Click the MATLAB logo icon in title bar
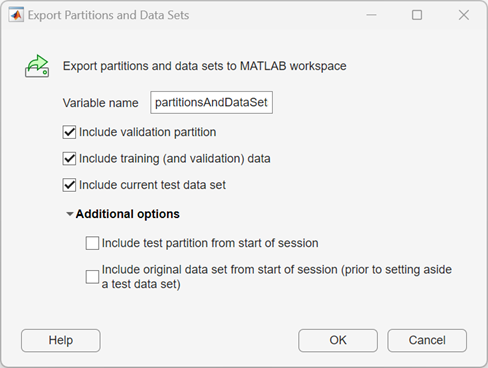This screenshot has height=368, width=488. point(16,15)
